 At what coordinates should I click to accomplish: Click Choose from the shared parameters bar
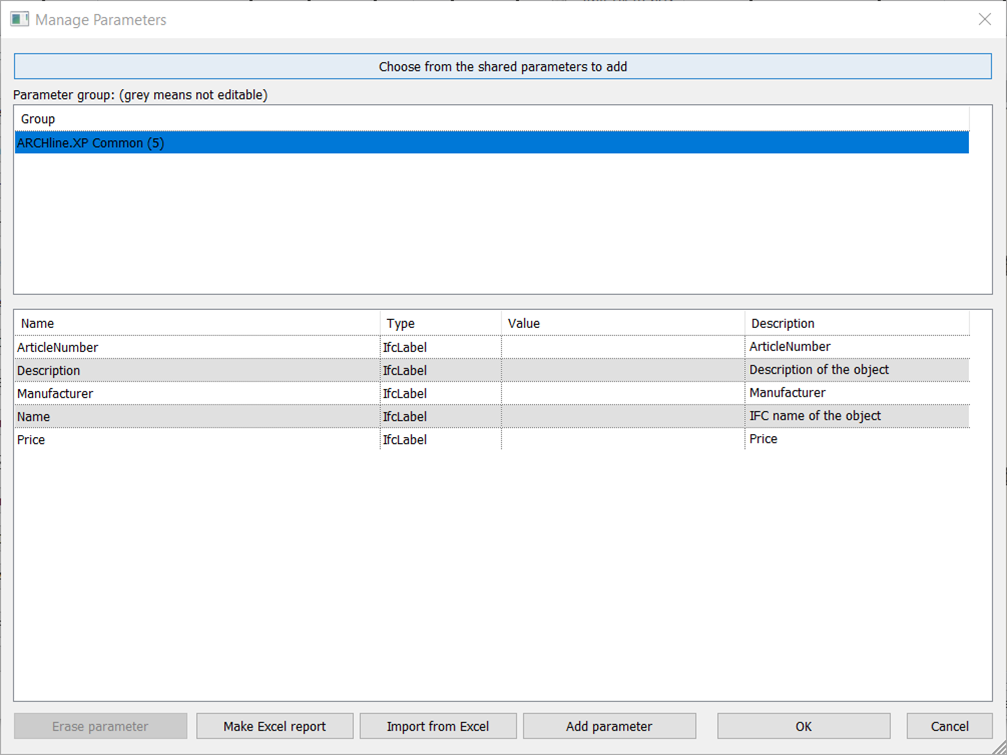tap(502, 67)
